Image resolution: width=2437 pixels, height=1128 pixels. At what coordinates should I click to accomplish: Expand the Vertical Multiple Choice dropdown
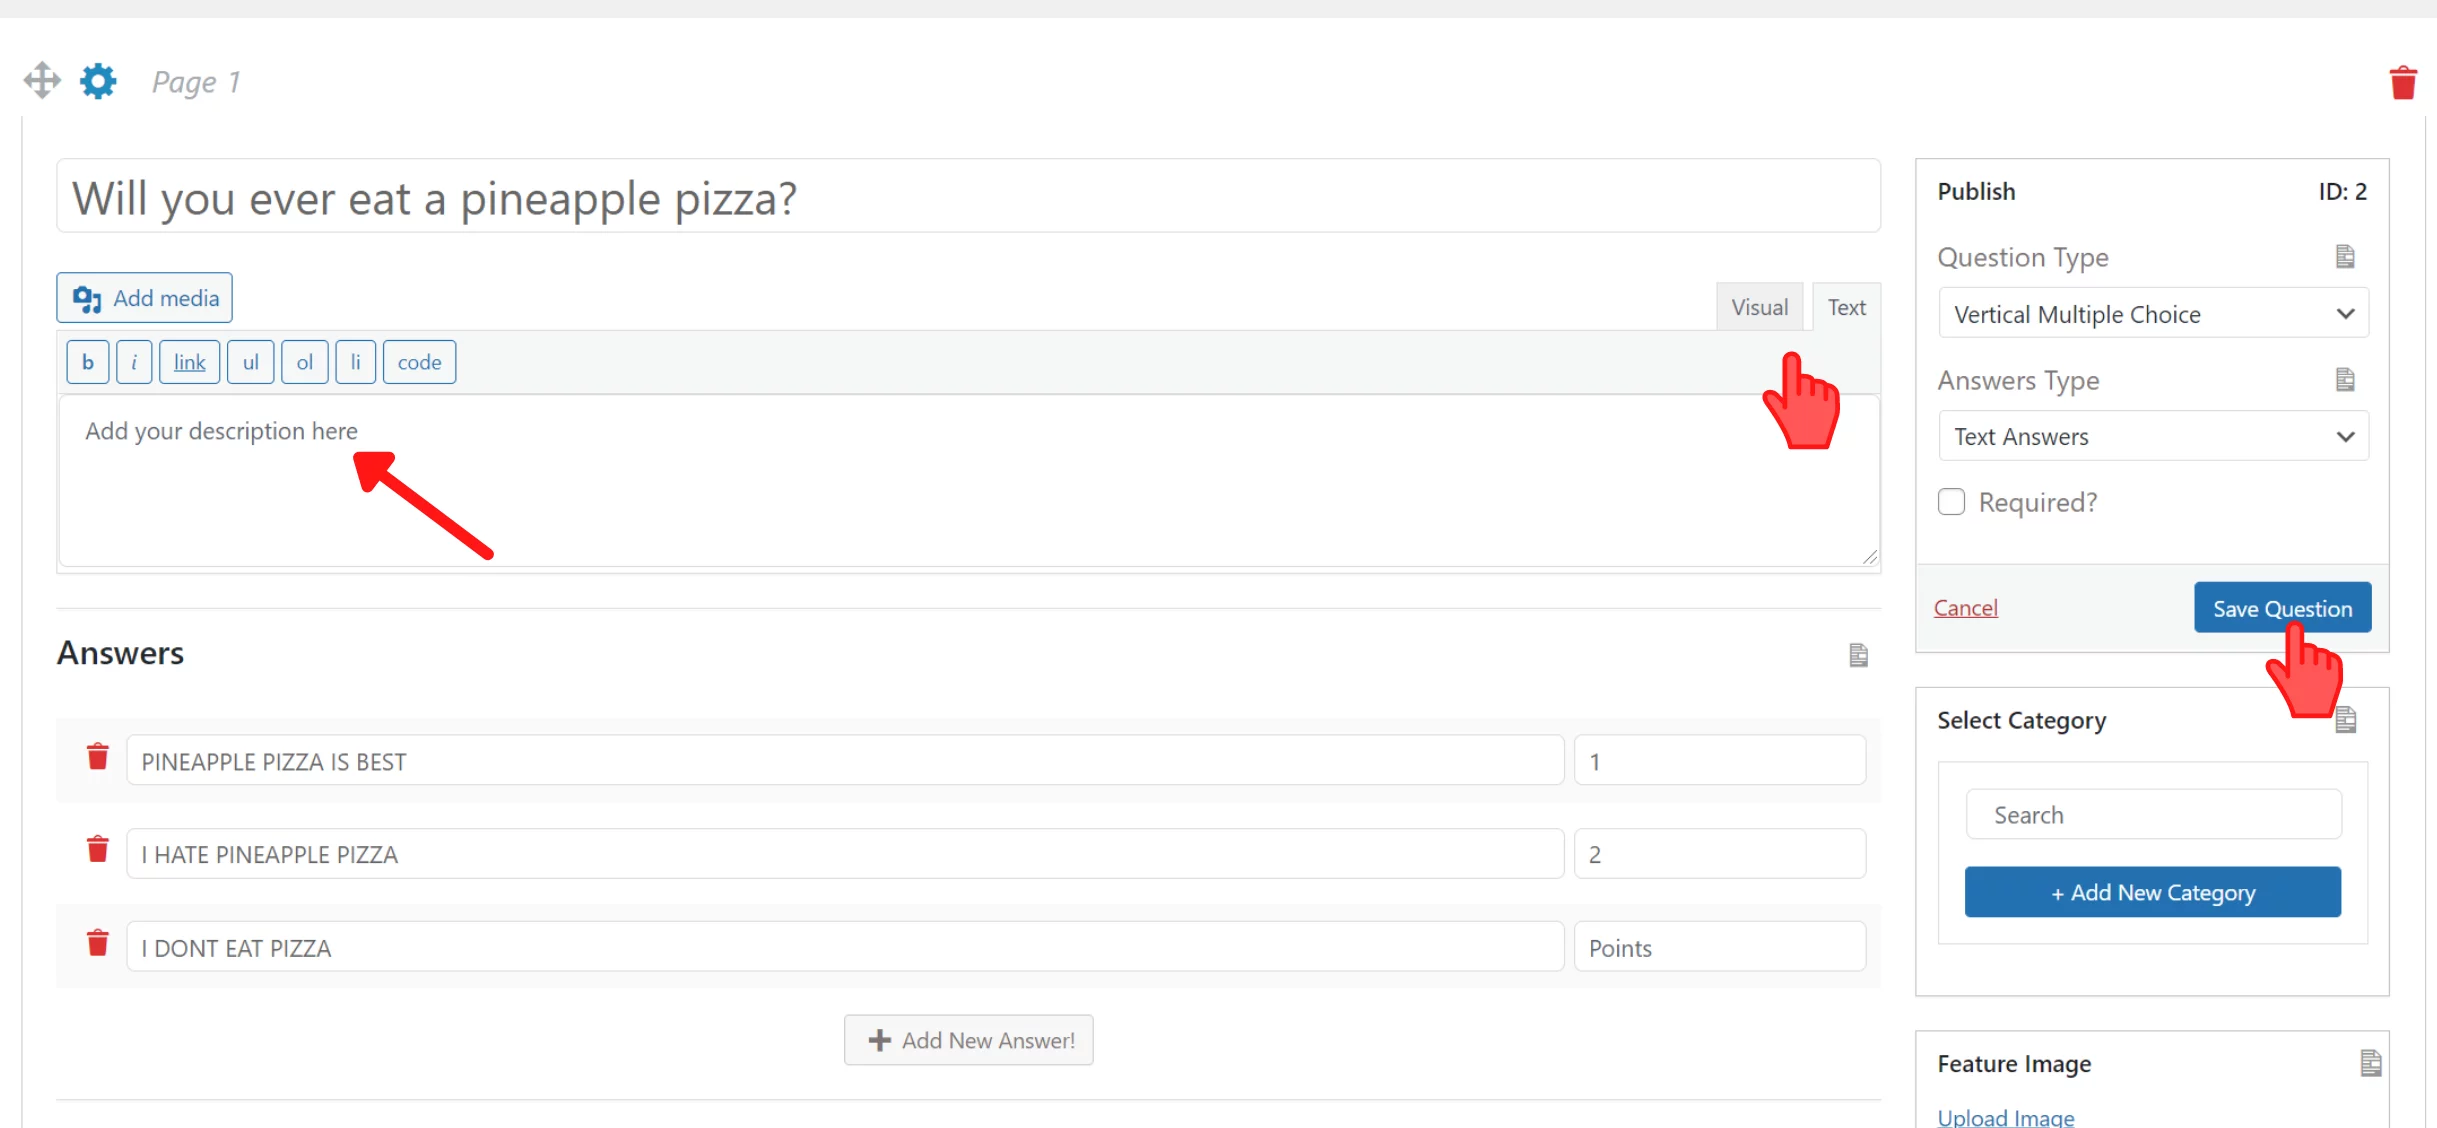coord(2153,314)
